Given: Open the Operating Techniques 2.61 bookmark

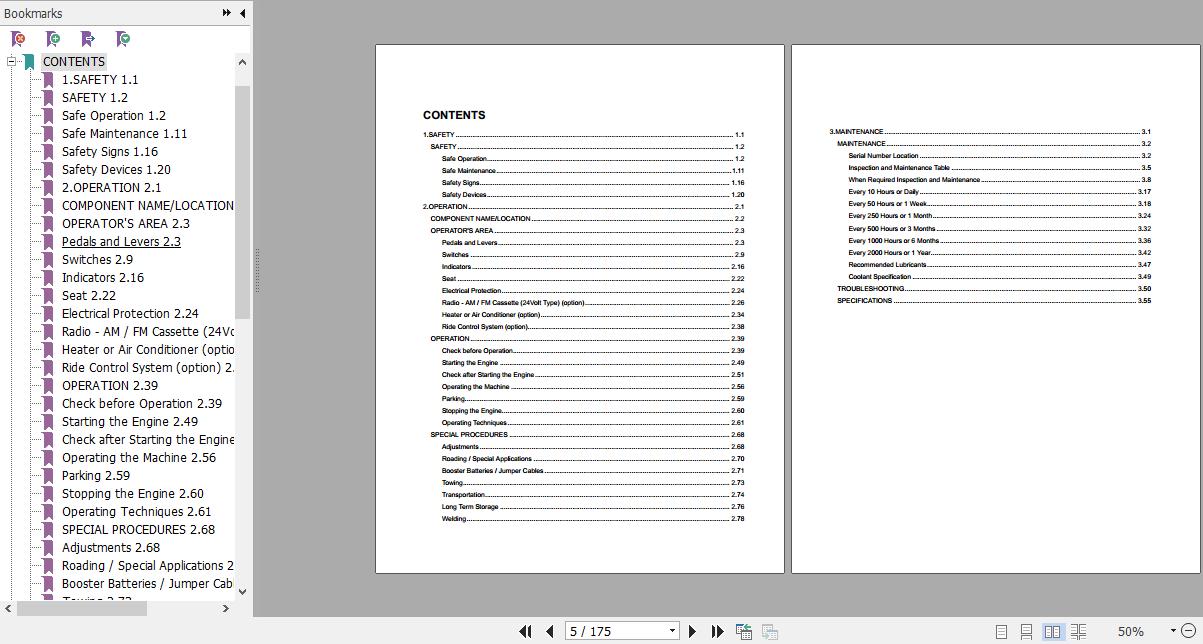Looking at the screenshot, I should coord(137,512).
